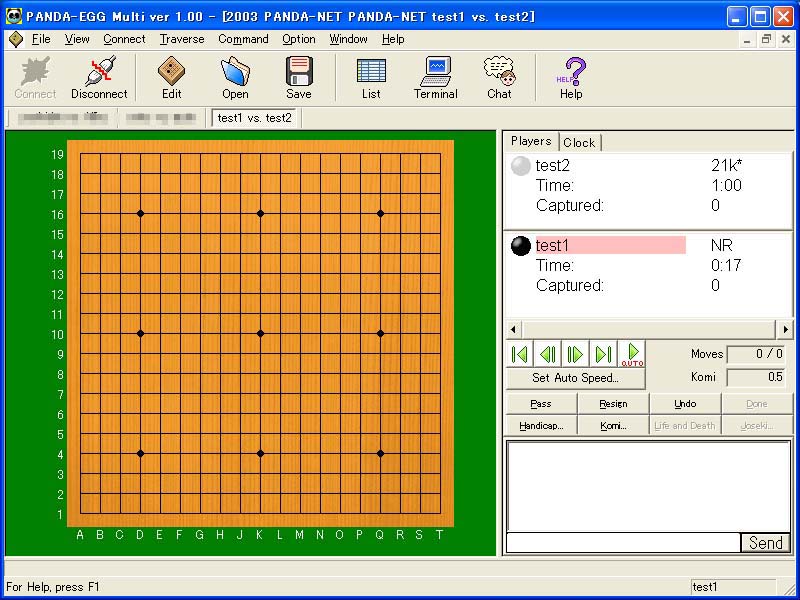Open the game List icon
Viewport: 800px width, 600px height.
click(x=371, y=77)
